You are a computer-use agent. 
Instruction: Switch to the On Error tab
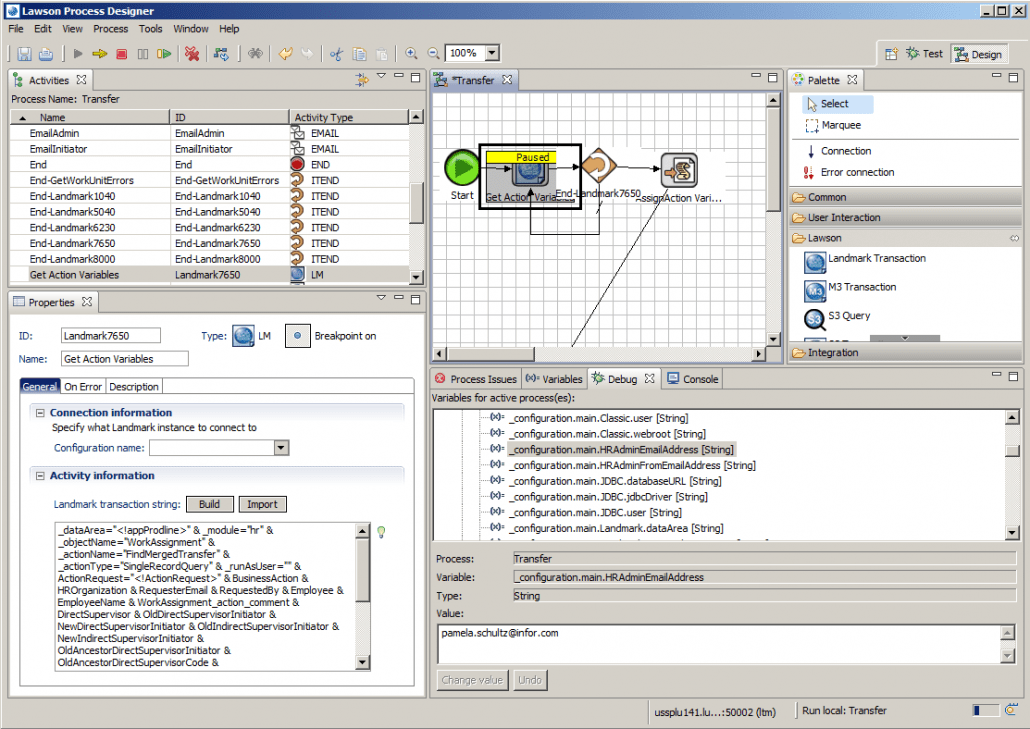pos(83,387)
